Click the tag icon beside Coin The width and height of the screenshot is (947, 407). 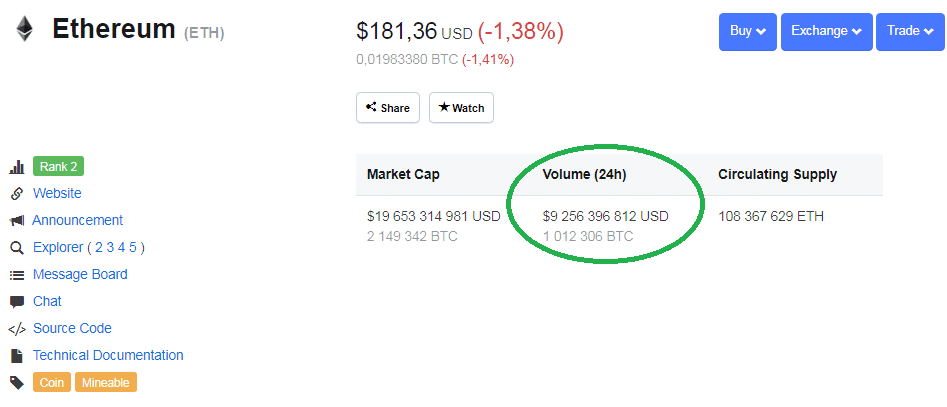pos(17,382)
